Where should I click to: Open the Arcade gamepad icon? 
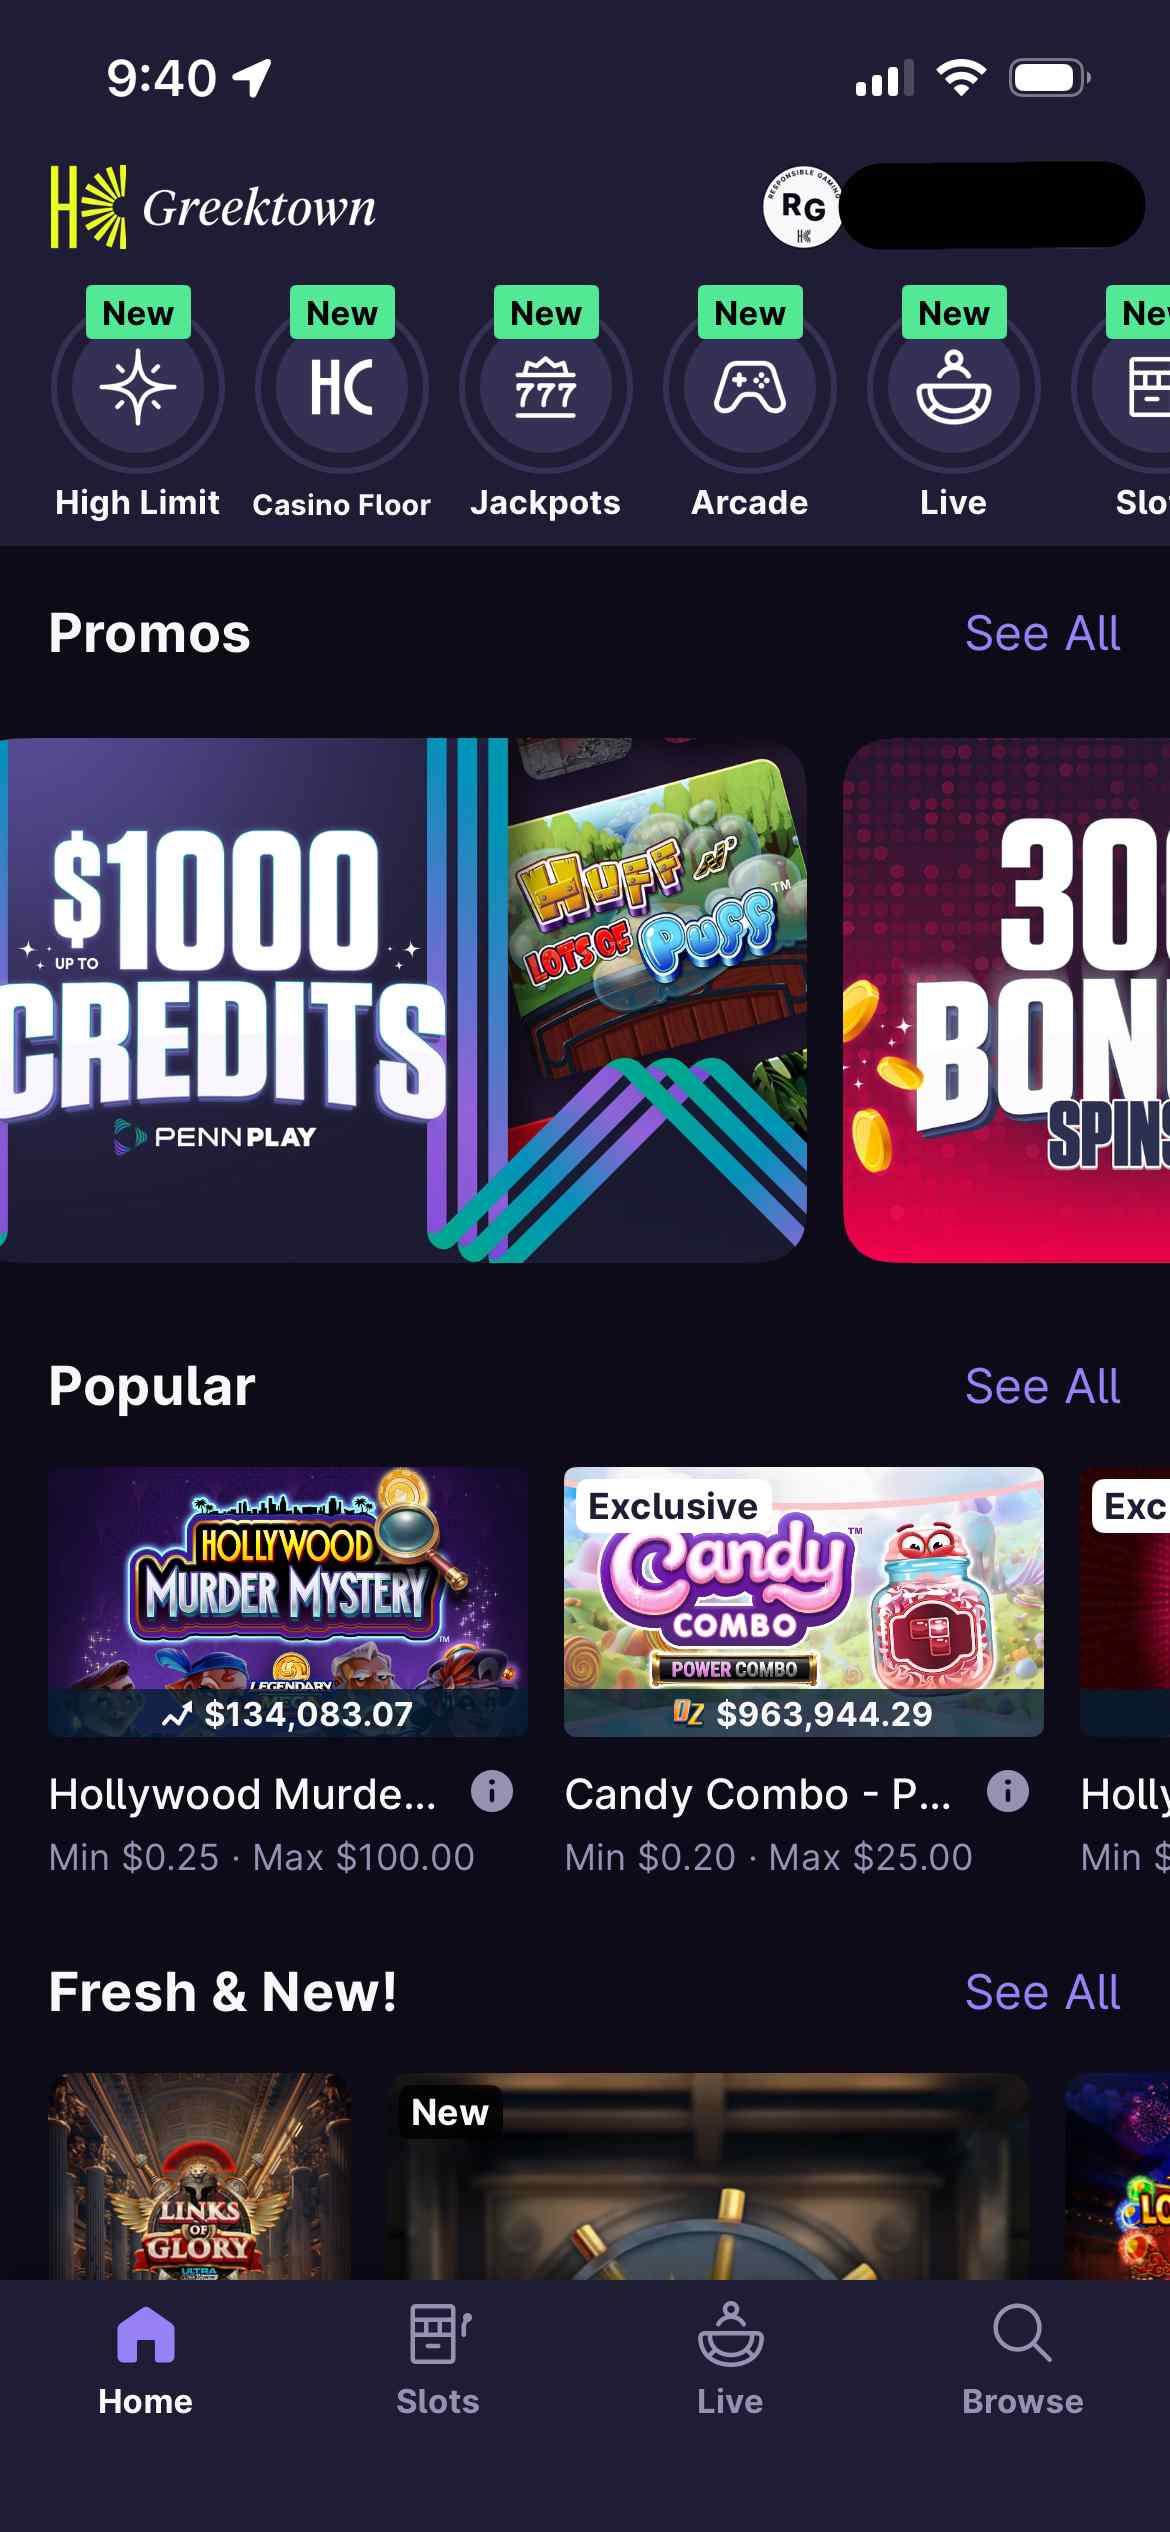click(x=750, y=388)
